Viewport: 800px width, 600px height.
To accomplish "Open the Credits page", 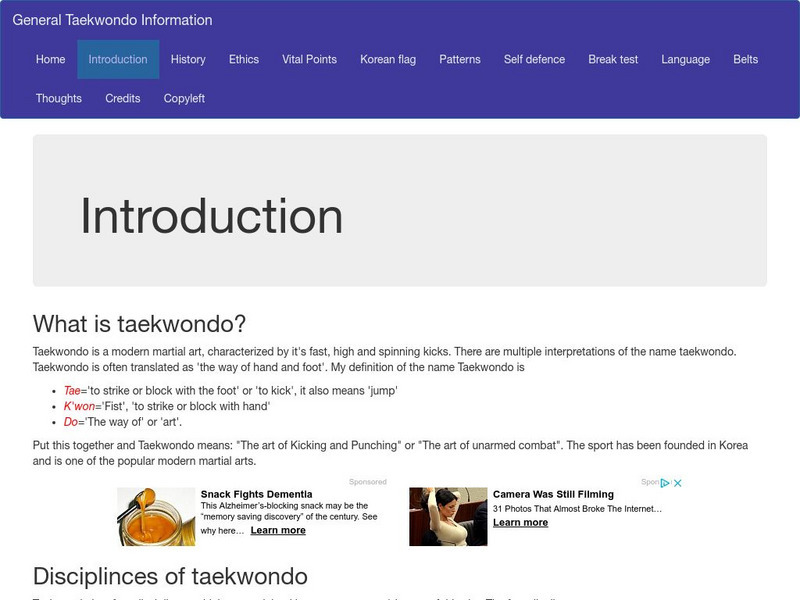I will 122,98.
